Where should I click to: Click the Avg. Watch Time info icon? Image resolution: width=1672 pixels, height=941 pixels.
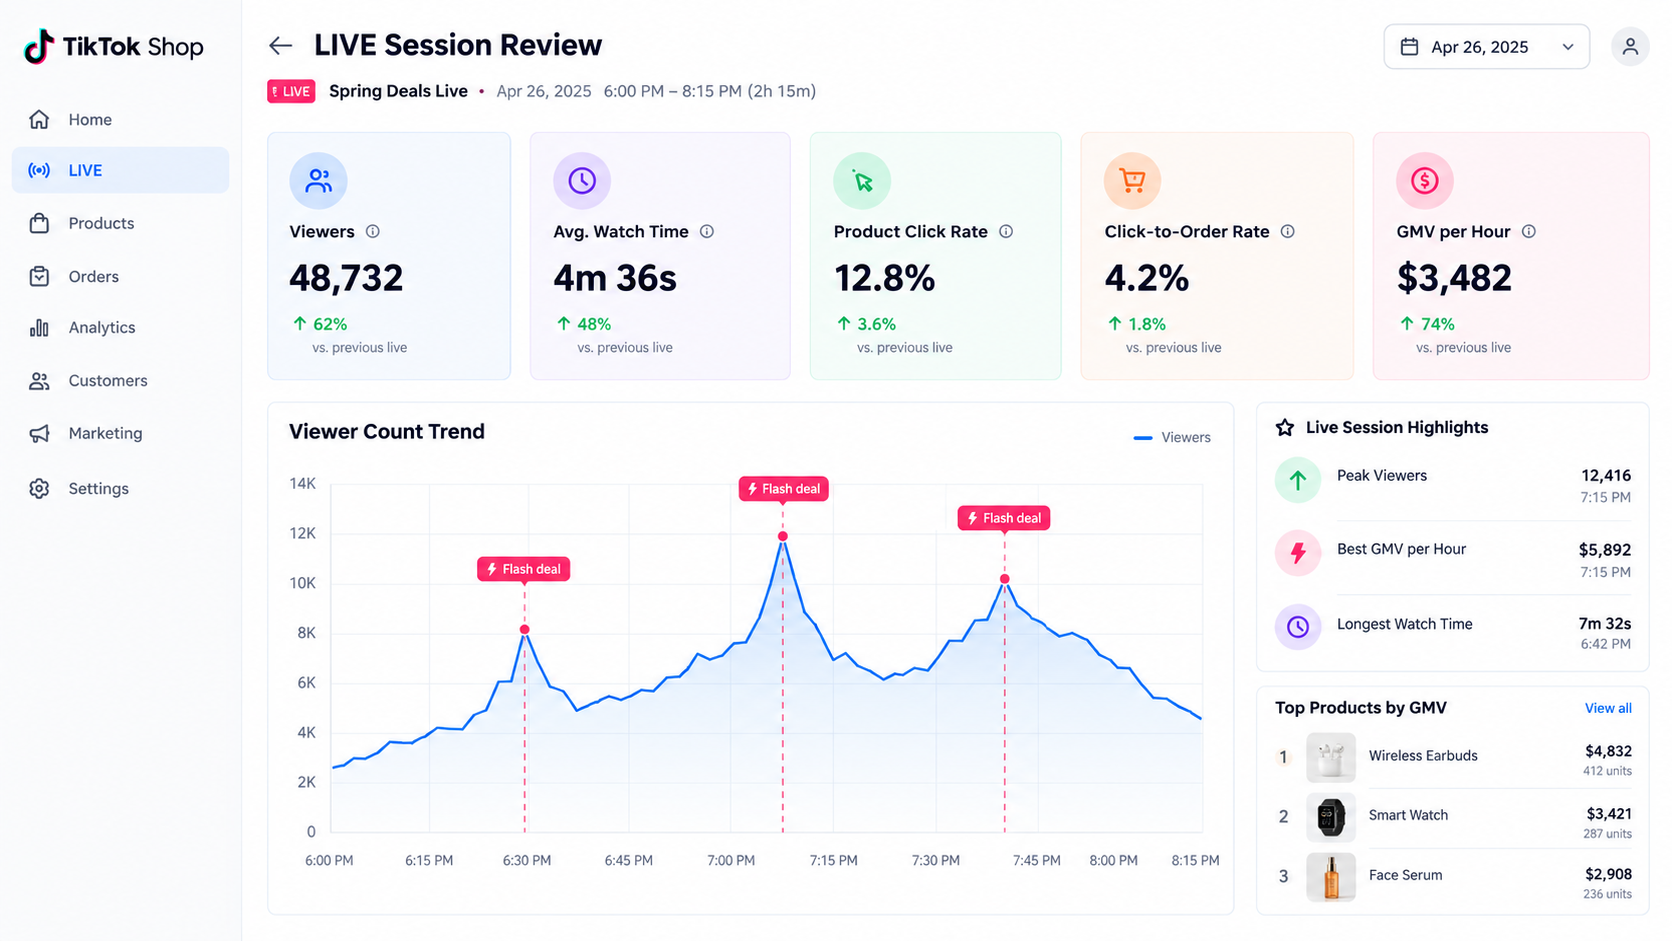click(707, 231)
